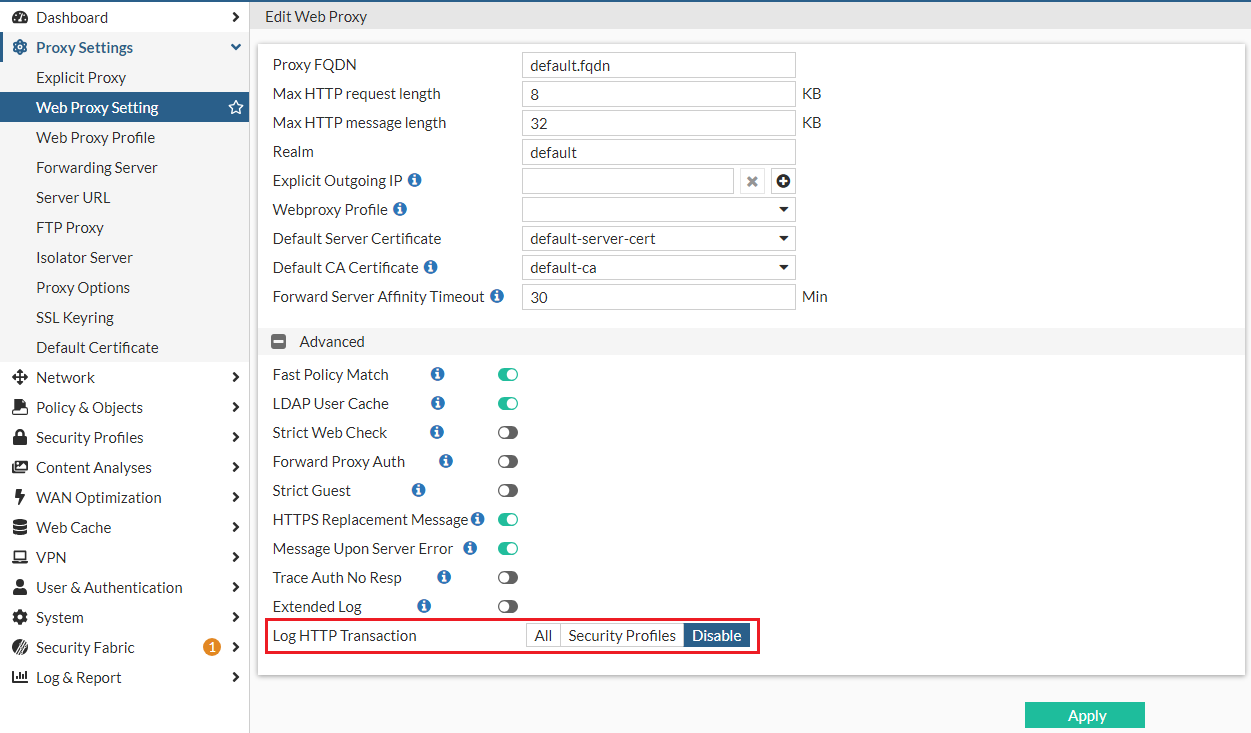Viewport: 1251px width, 733px height.
Task: Open Explicit Proxy in the sidebar
Action: (x=81, y=77)
